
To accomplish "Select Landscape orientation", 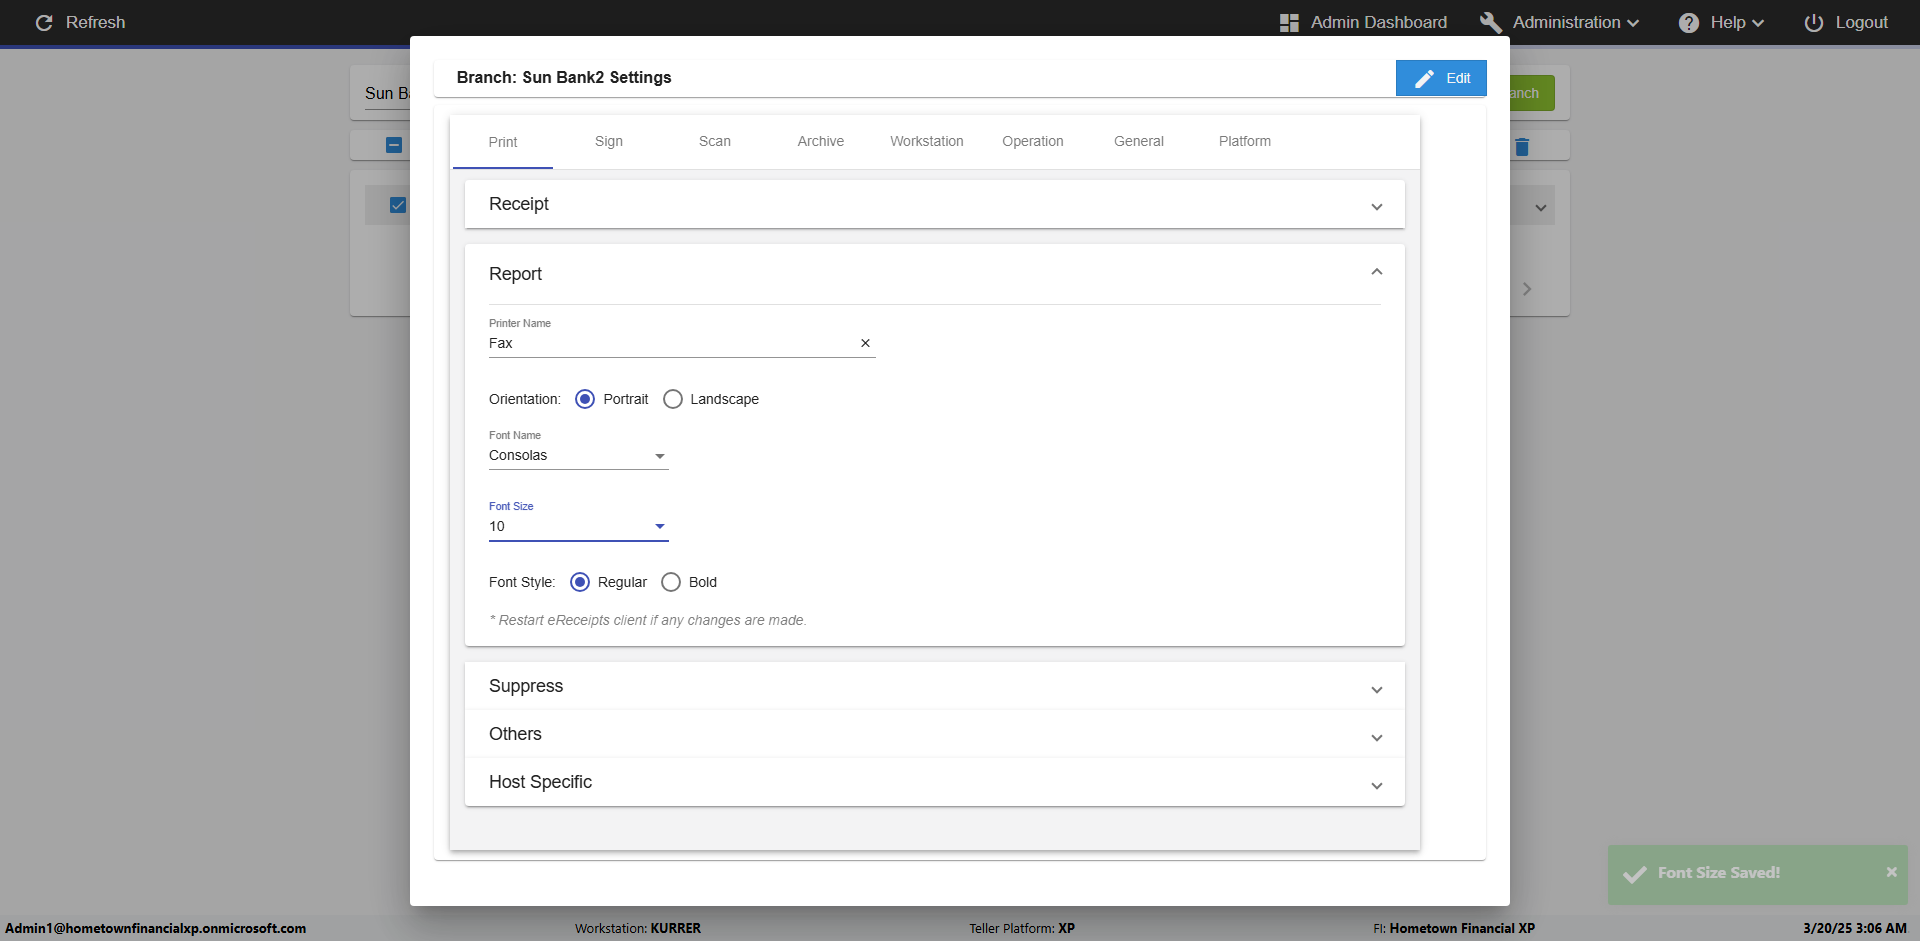I will pos(673,399).
